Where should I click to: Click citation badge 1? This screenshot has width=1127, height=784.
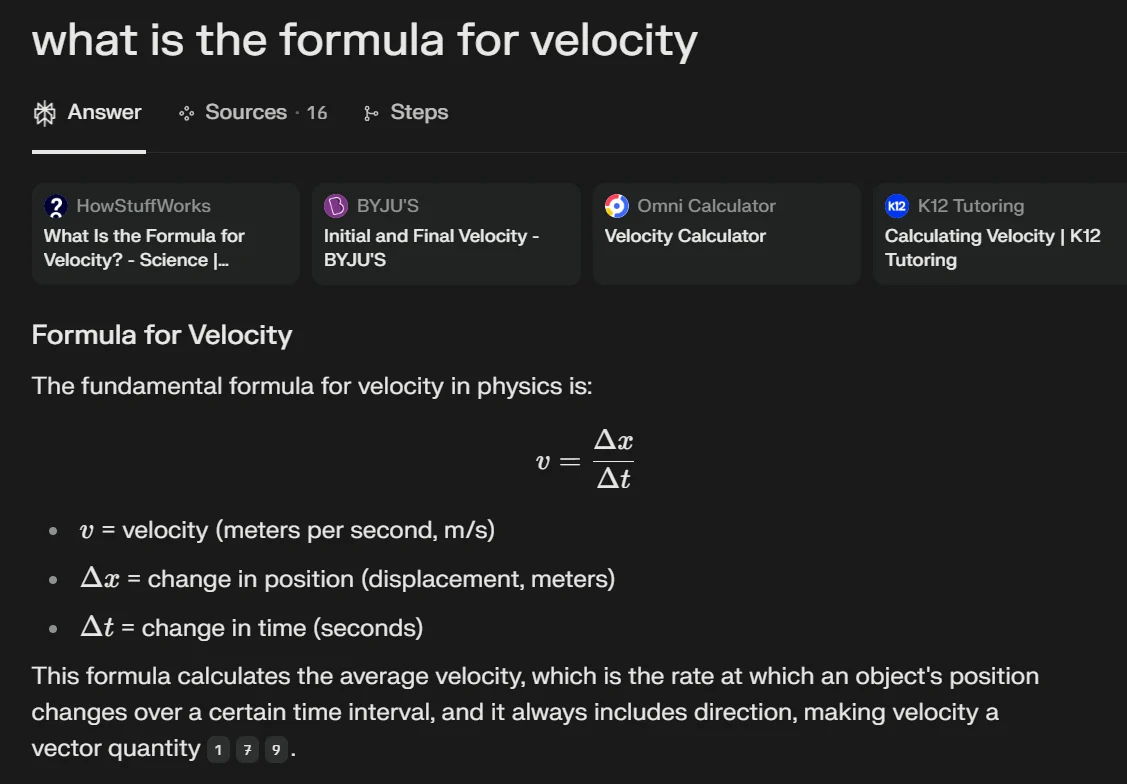click(218, 750)
